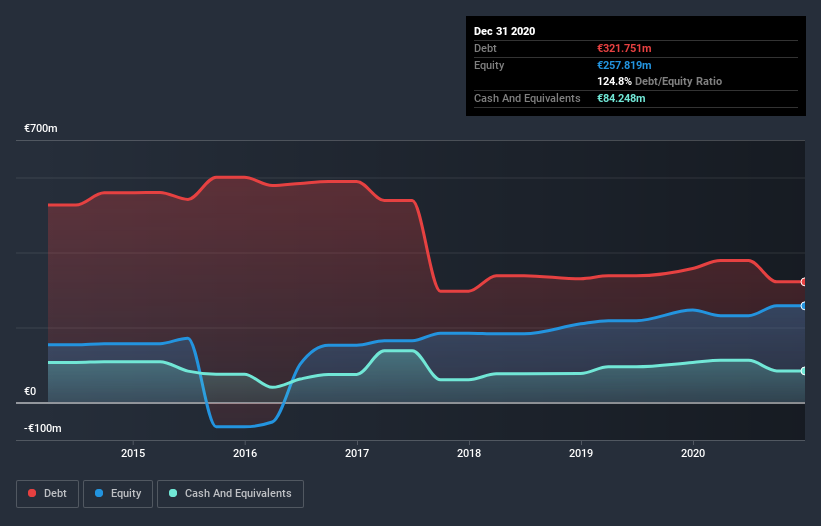Click the €700m y-axis label
The height and width of the screenshot is (526, 821).
click(x=41, y=128)
